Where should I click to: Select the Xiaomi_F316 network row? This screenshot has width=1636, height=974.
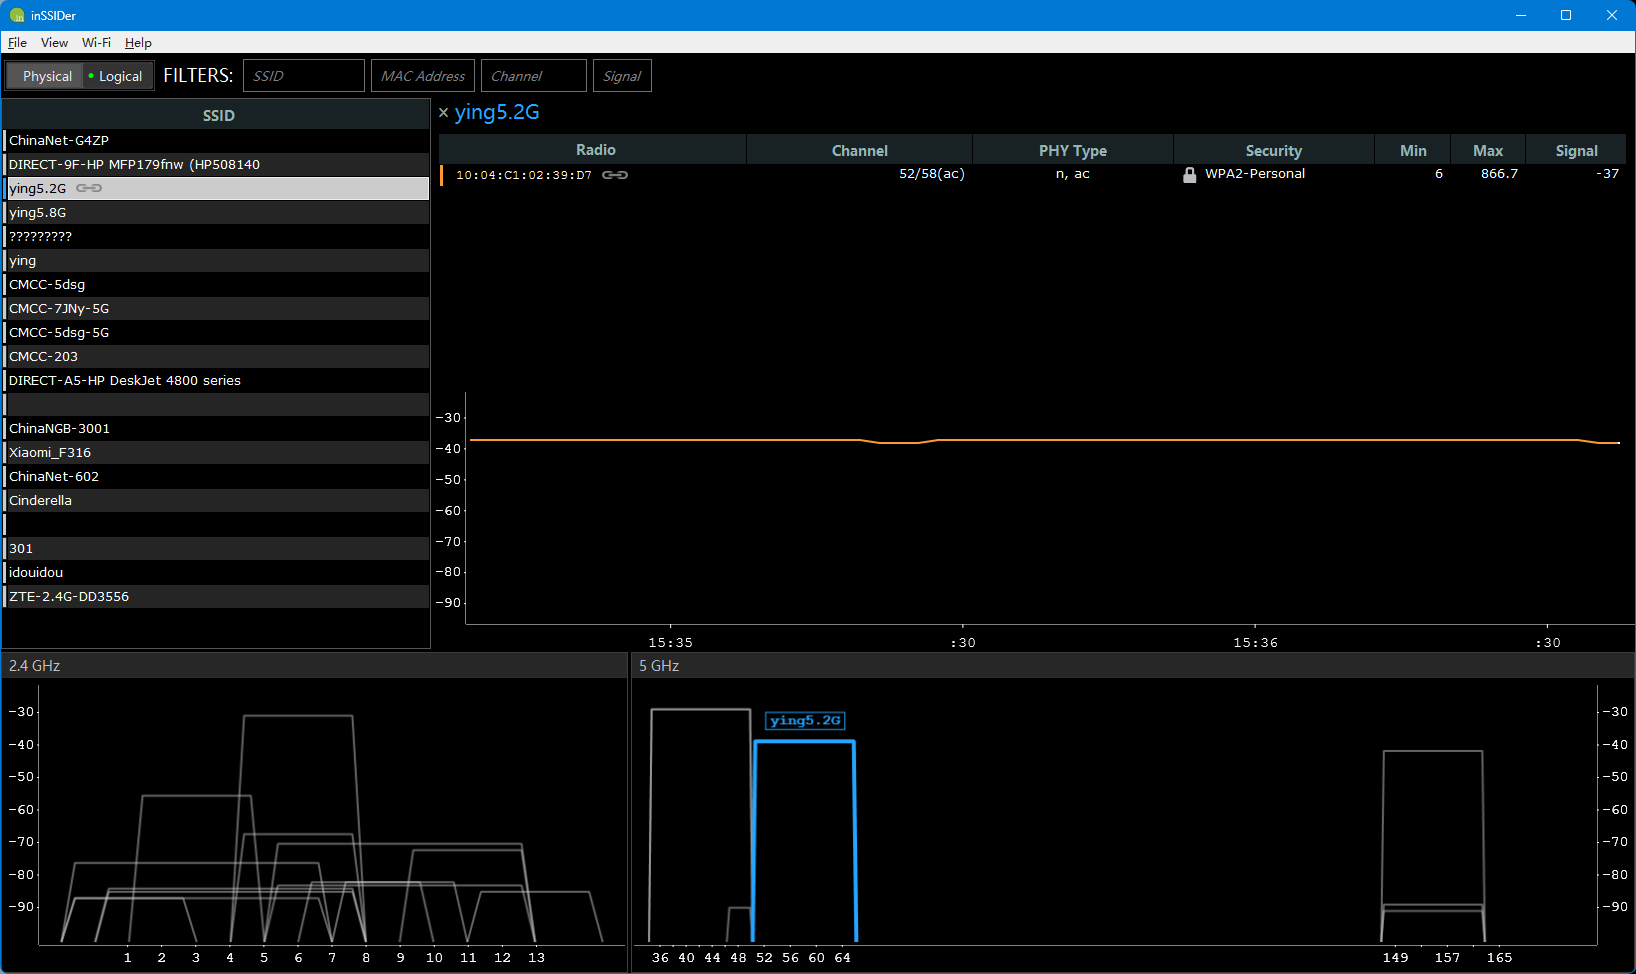(x=50, y=453)
